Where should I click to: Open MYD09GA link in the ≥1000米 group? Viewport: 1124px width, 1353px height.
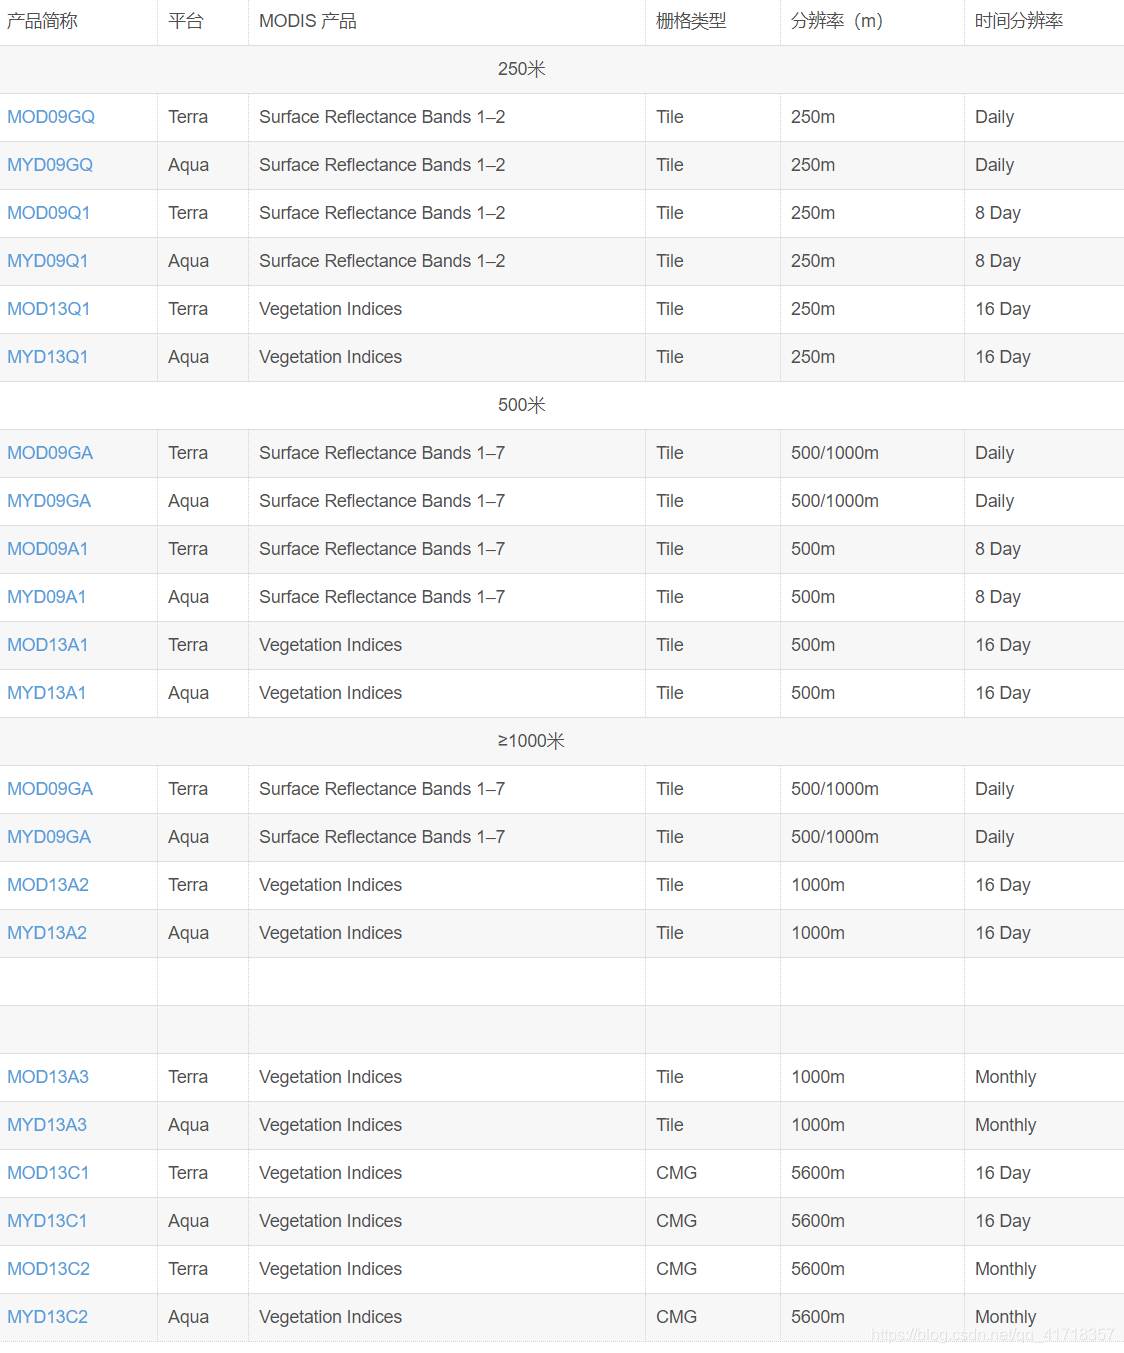(x=49, y=837)
